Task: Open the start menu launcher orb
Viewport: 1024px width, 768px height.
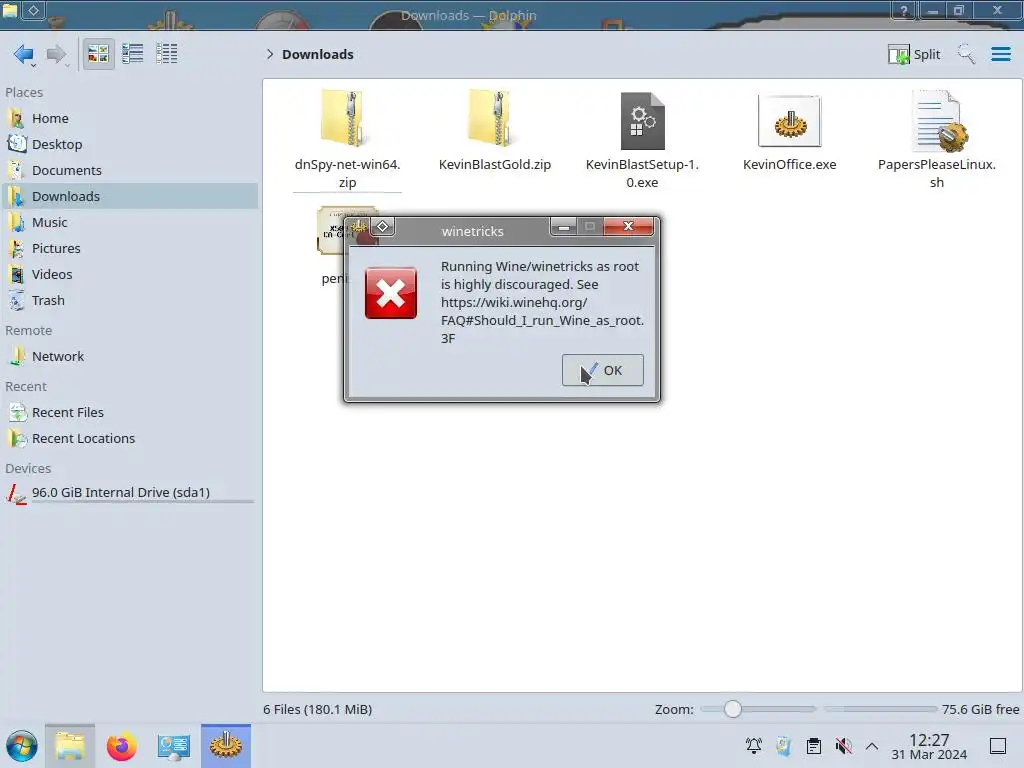Action: click(22, 746)
